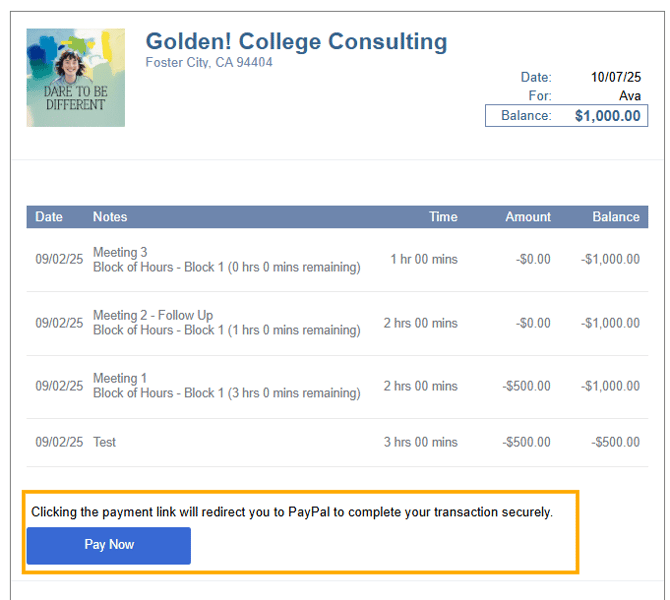This screenshot has height=600, width=670.
Task: Click the -$500.00 balance in Test row
Action: [x=615, y=442]
